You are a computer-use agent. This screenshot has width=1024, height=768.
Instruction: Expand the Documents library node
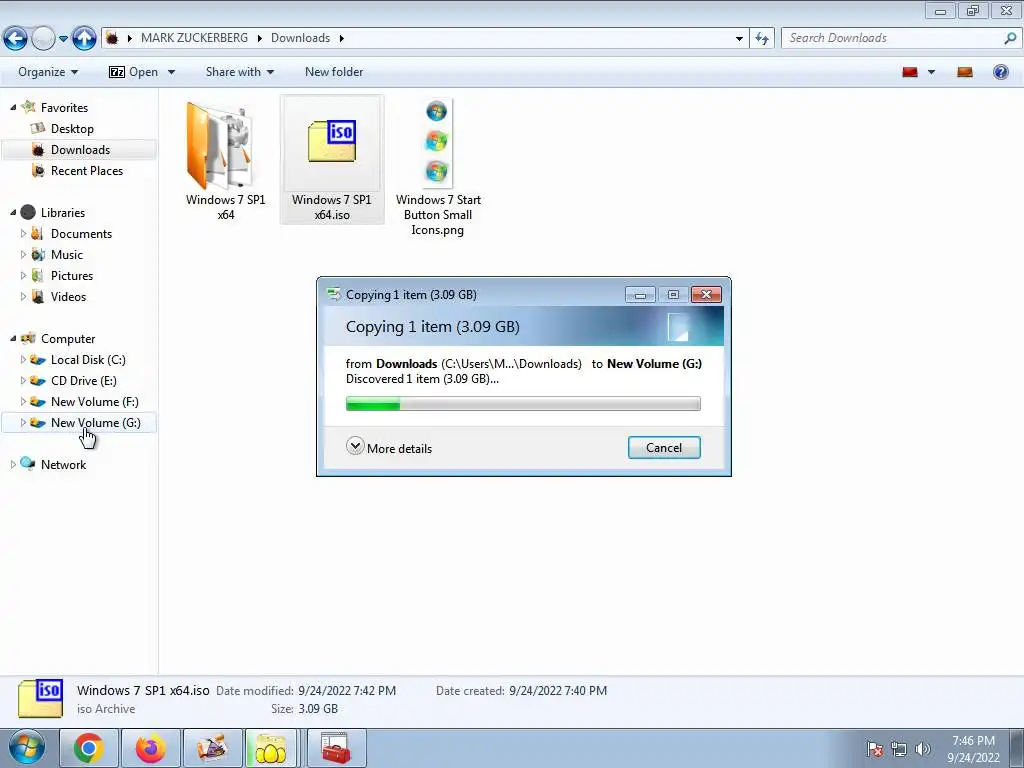[24, 233]
